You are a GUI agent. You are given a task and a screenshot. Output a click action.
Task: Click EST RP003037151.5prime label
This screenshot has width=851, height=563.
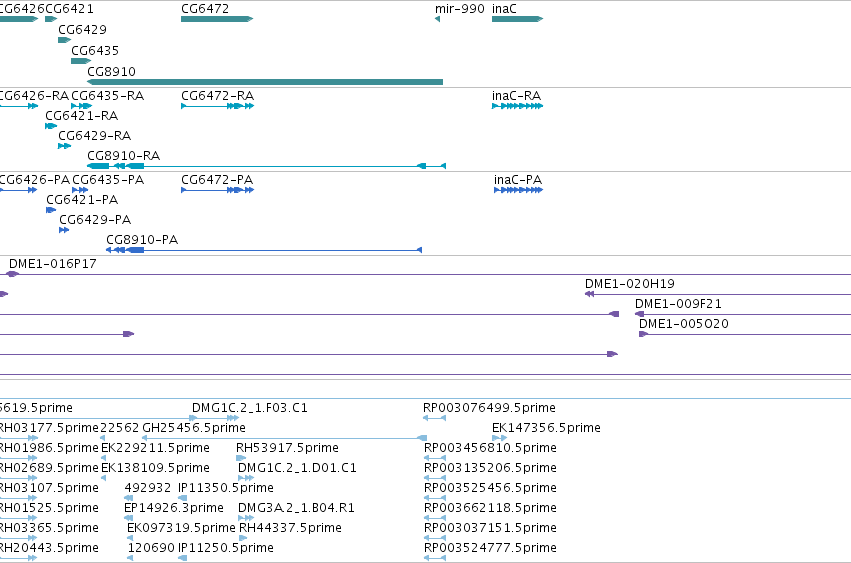[x=490, y=528]
